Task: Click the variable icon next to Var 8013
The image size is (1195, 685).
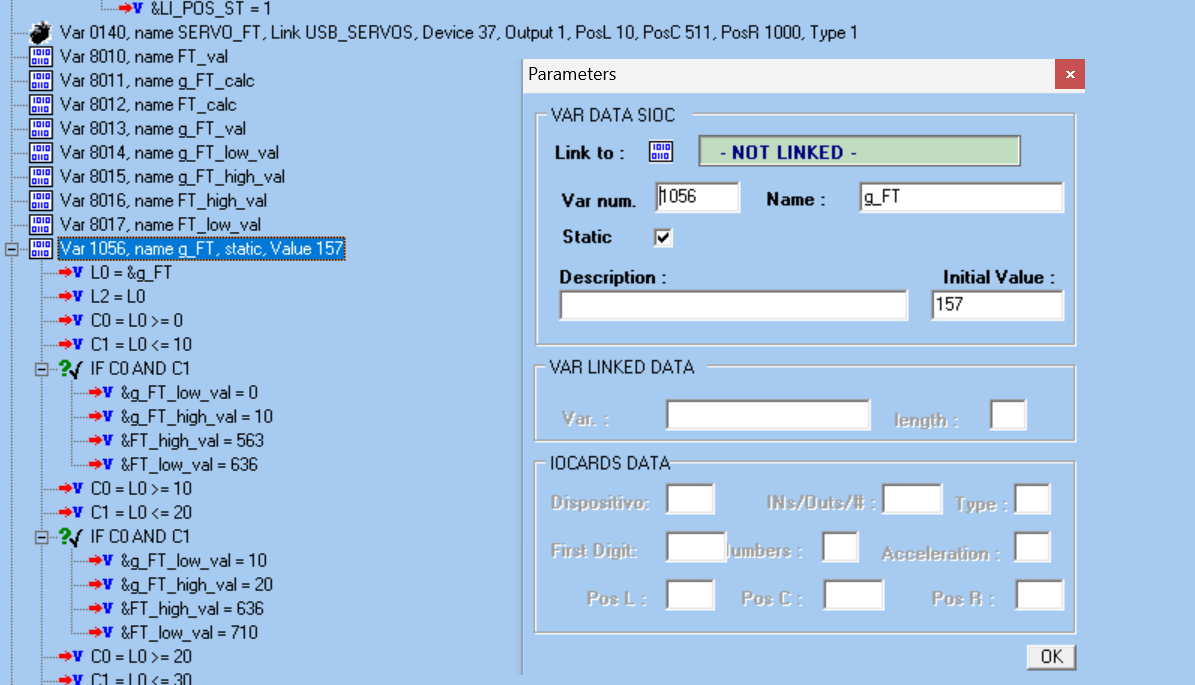Action: [x=41, y=129]
